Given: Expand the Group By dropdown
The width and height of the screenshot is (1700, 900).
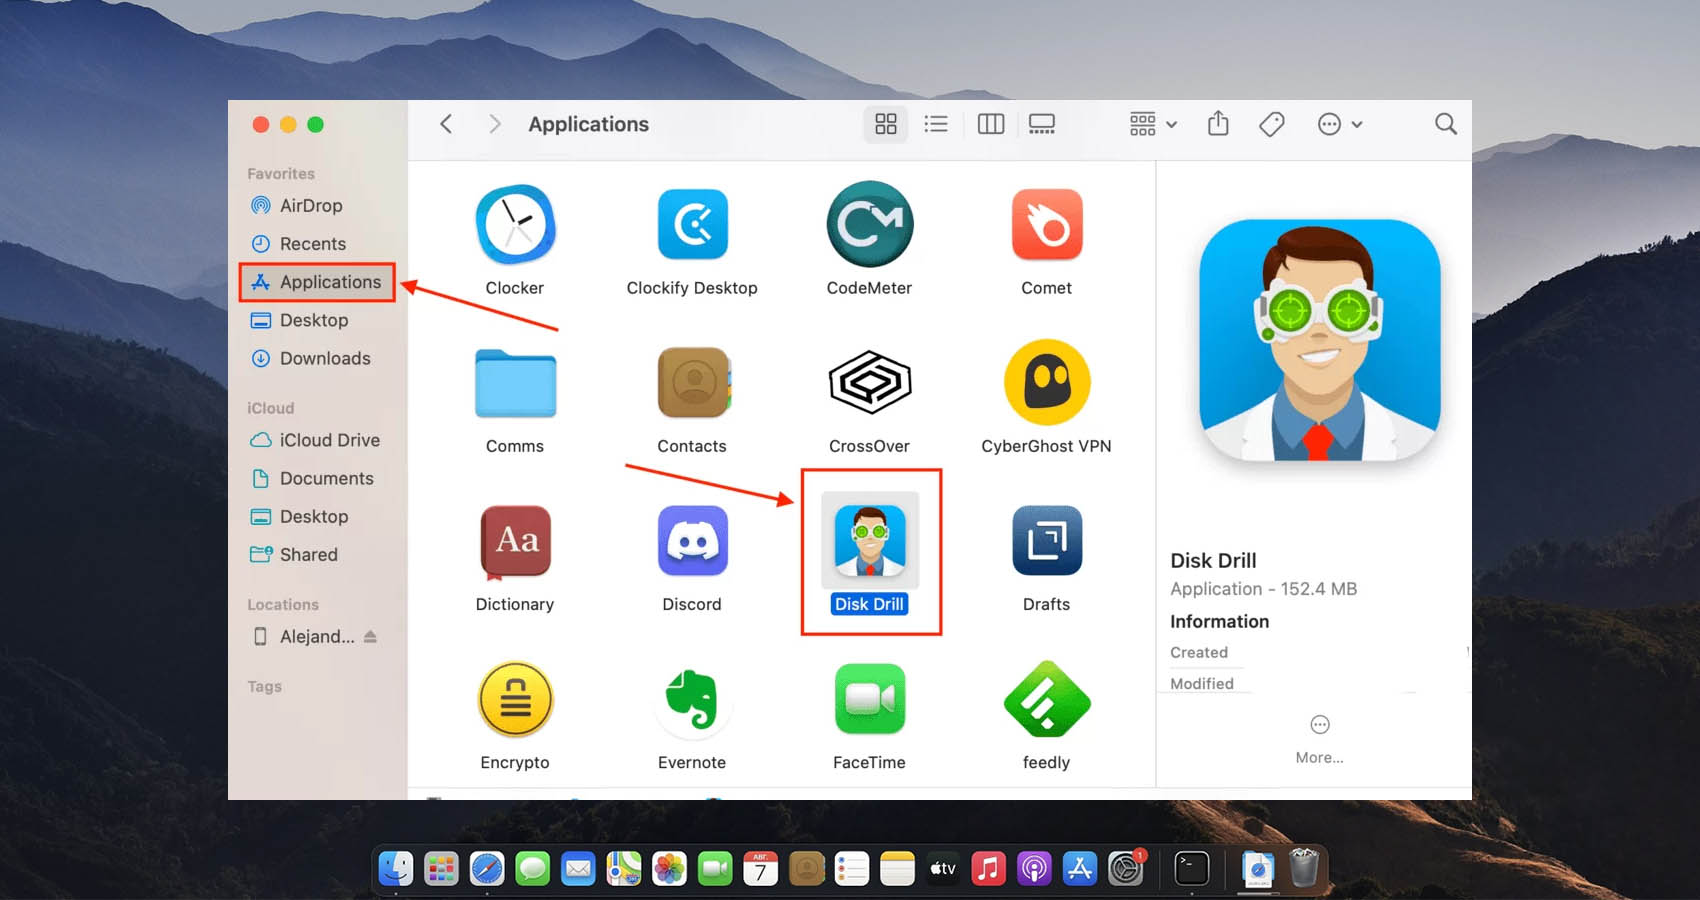Looking at the screenshot, I should 1153,124.
